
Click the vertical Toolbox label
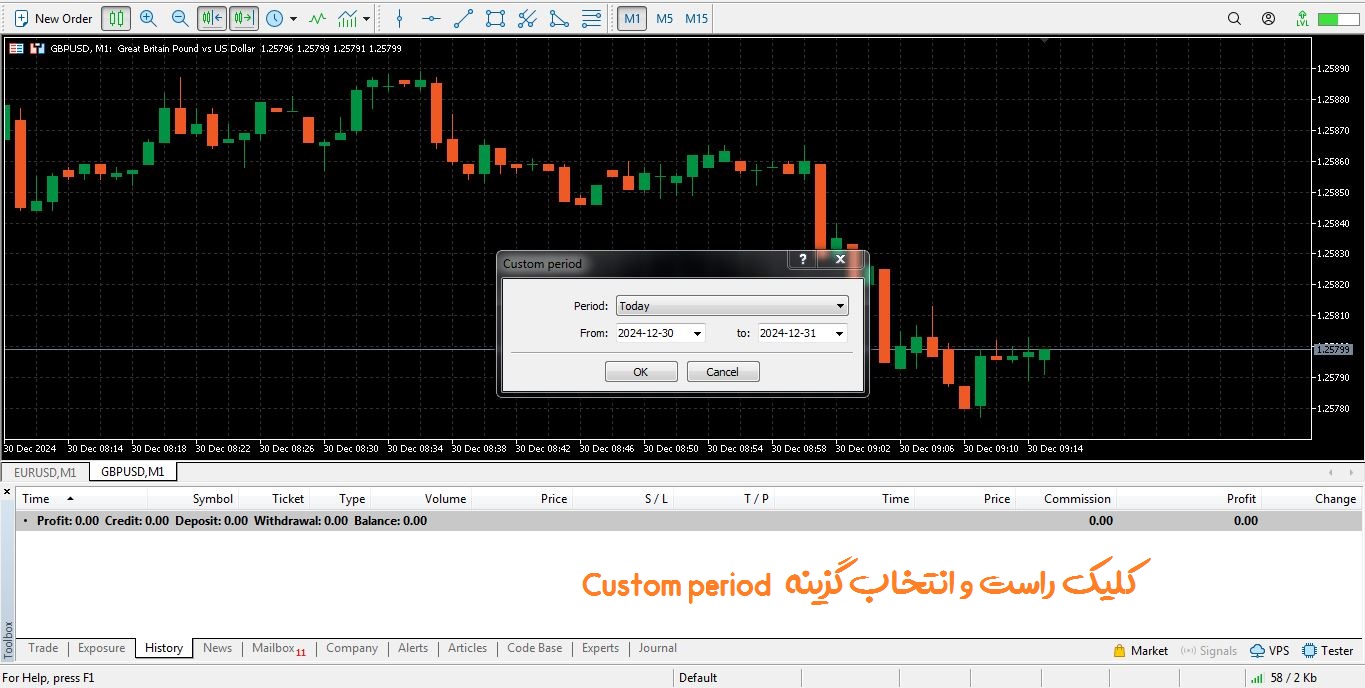(x=8, y=639)
